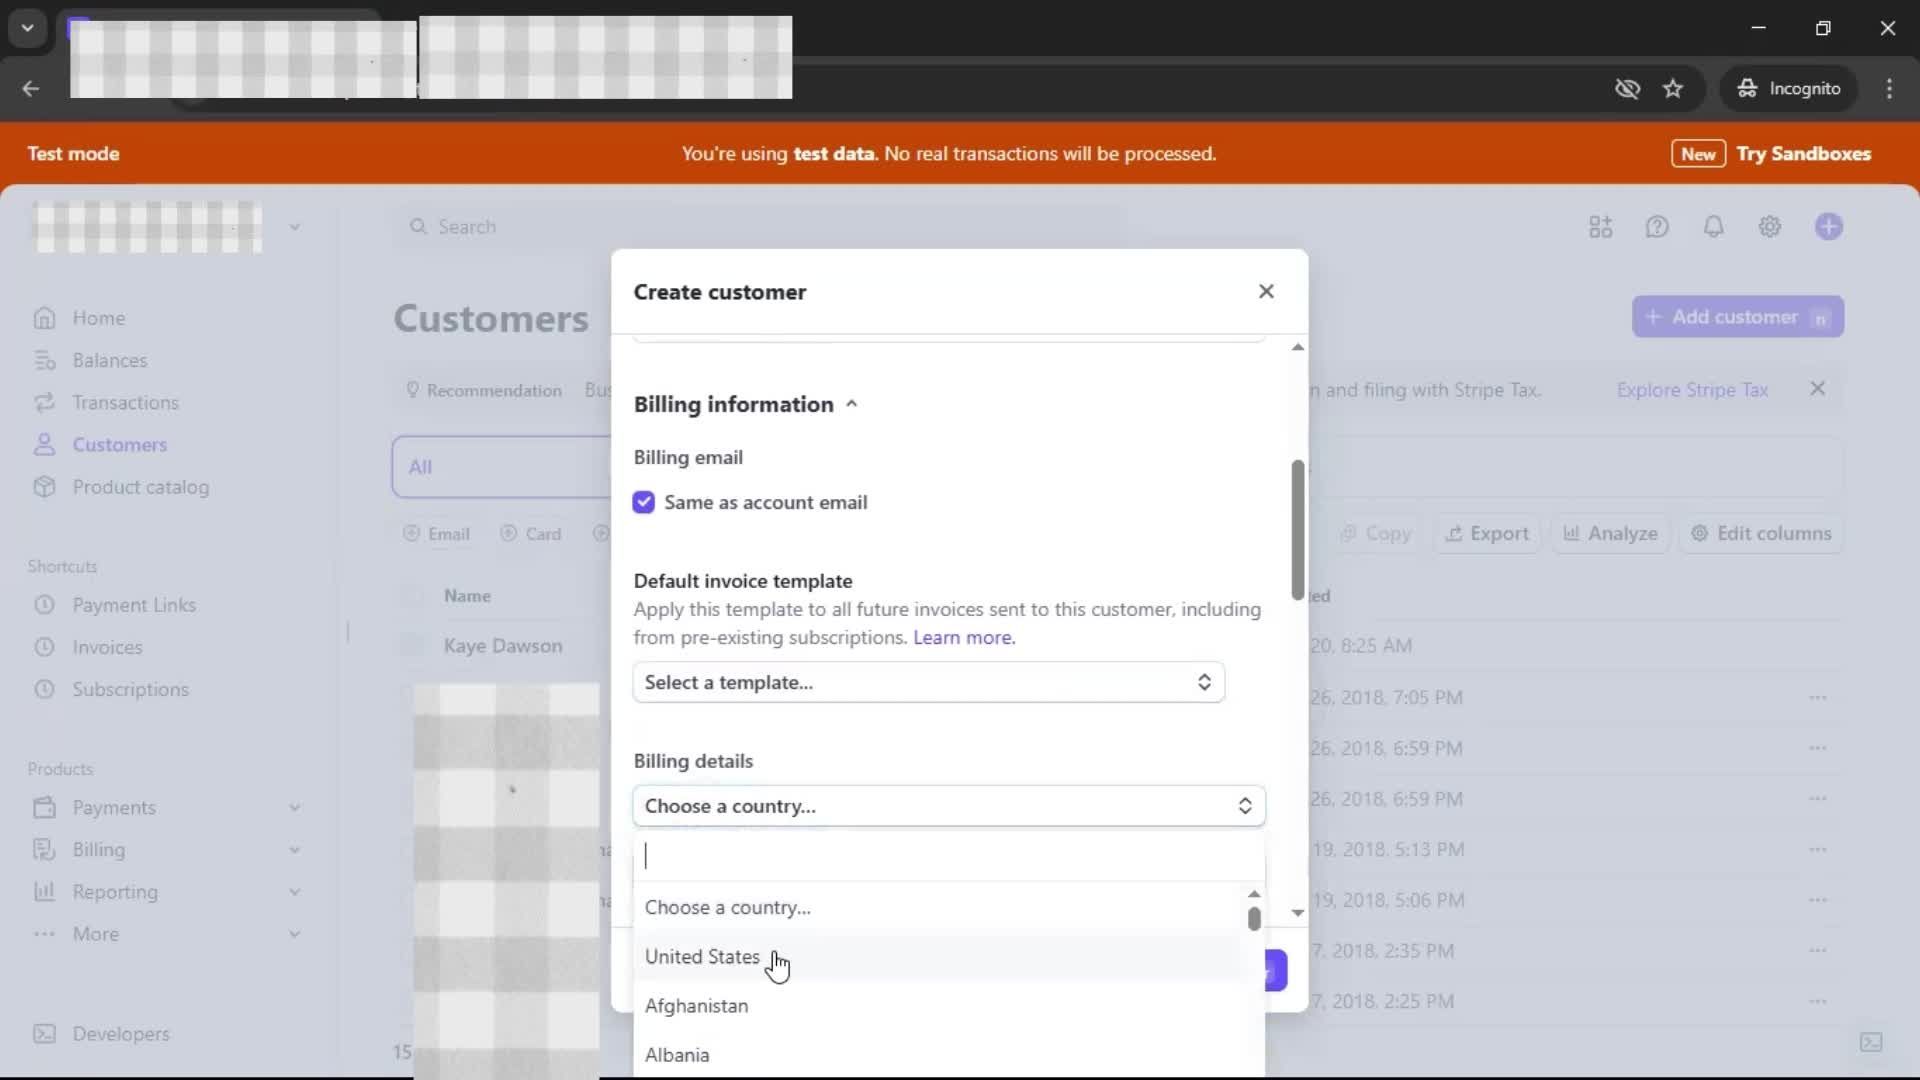Select Afghanistan from country list
Image resolution: width=1920 pixels, height=1080 pixels.
coord(696,1006)
